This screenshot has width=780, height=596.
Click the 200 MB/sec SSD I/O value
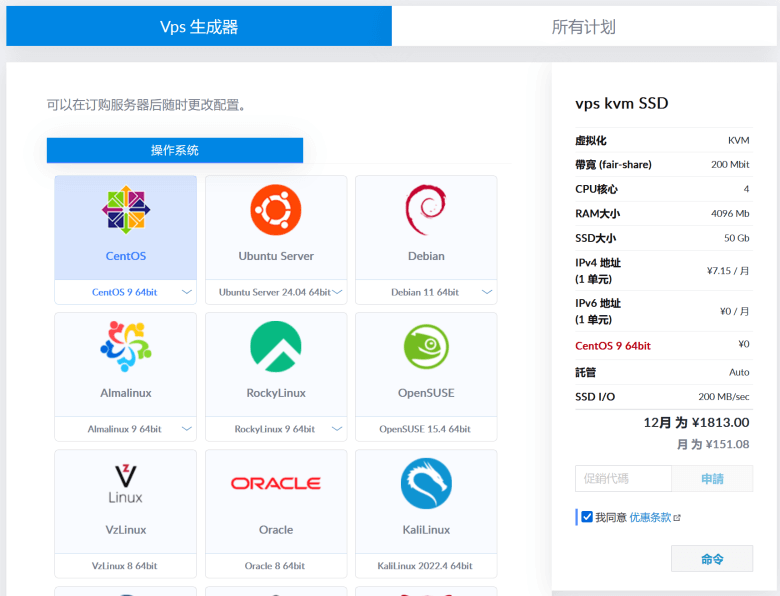pos(724,397)
